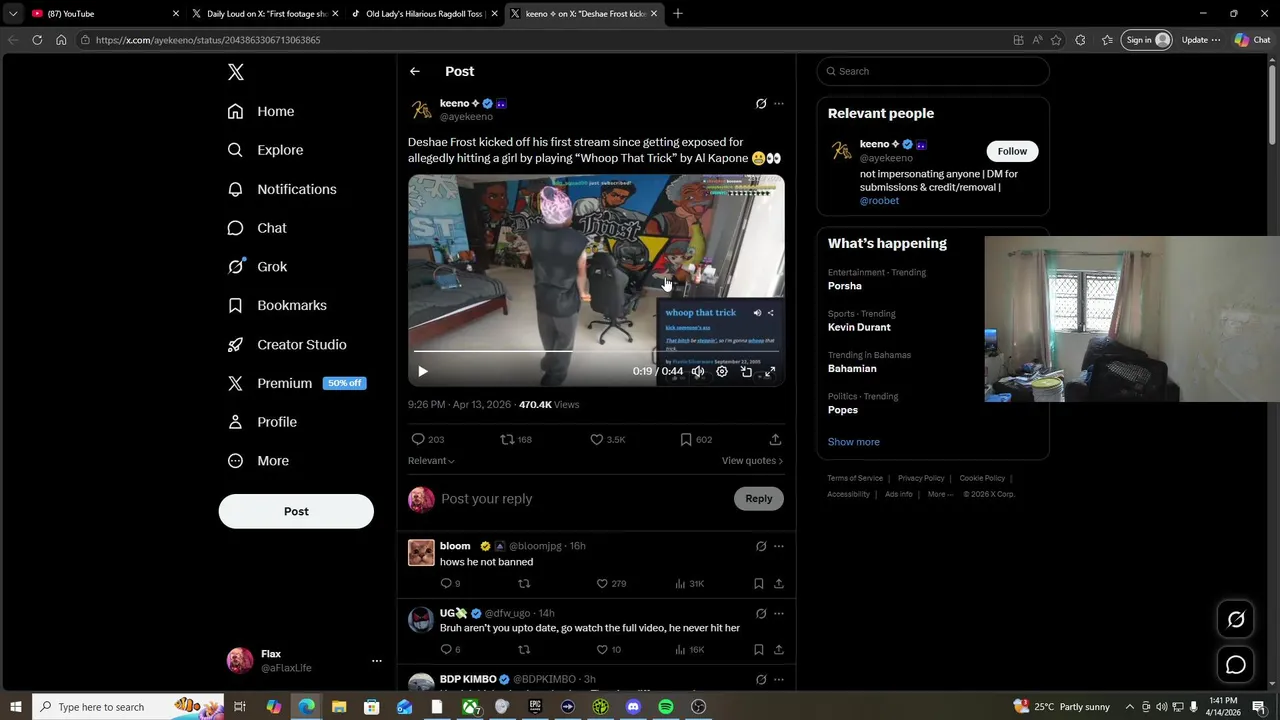Open Bookmarks in the sidebar
The height and width of the screenshot is (720, 1280).
277,305
